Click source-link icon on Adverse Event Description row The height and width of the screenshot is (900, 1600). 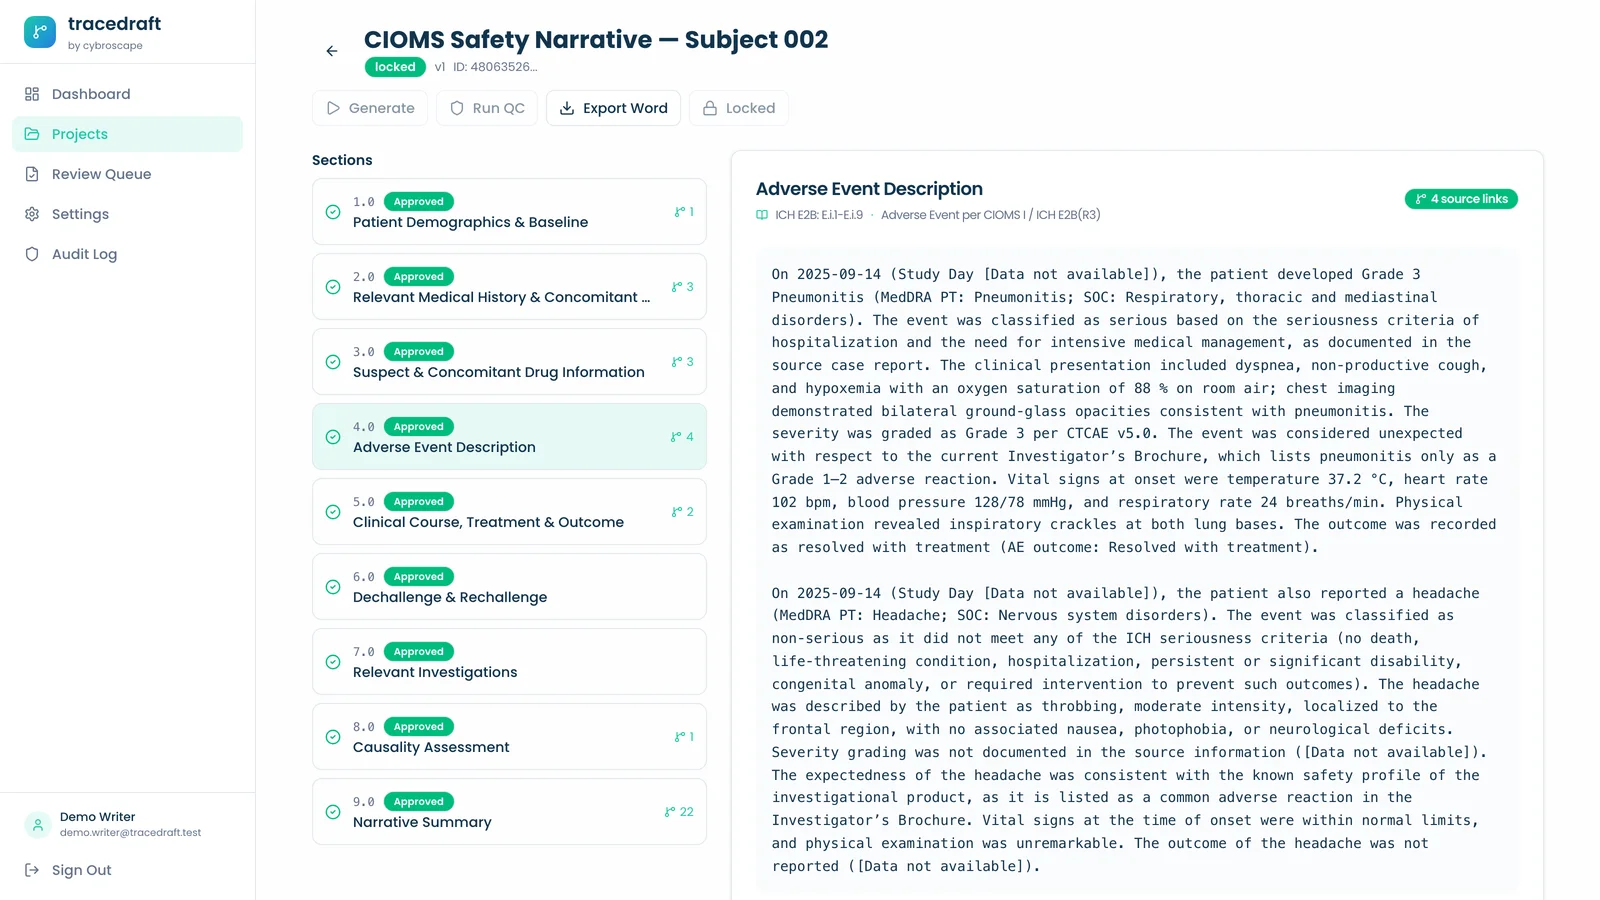676,437
